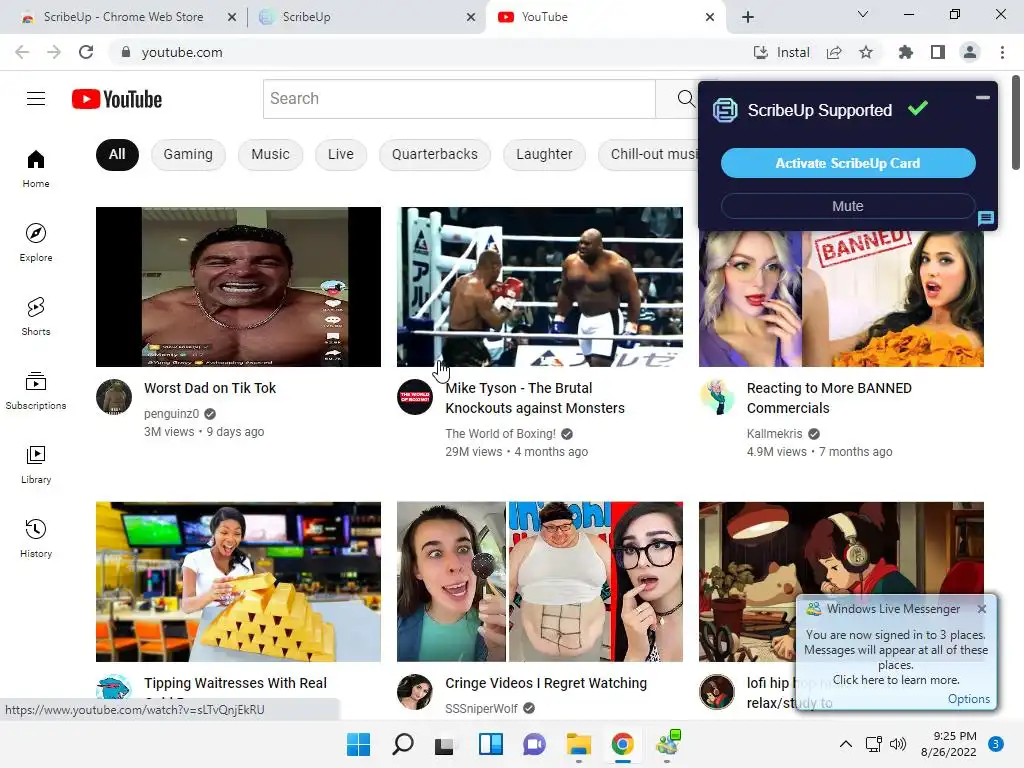The height and width of the screenshot is (768, 1024).
Task: Click the penguinz0 channel avatar
Action: click(x=114, y=397)
